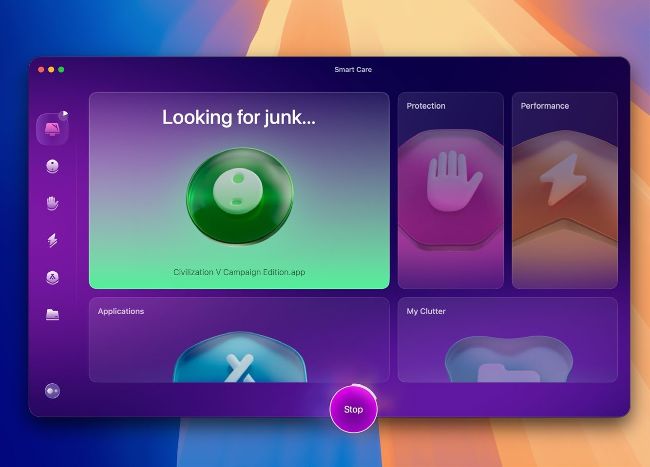650x467 pixels.
Task: Click the Smart Care window title
Action: pyautogui.click(x=352, y=70)
